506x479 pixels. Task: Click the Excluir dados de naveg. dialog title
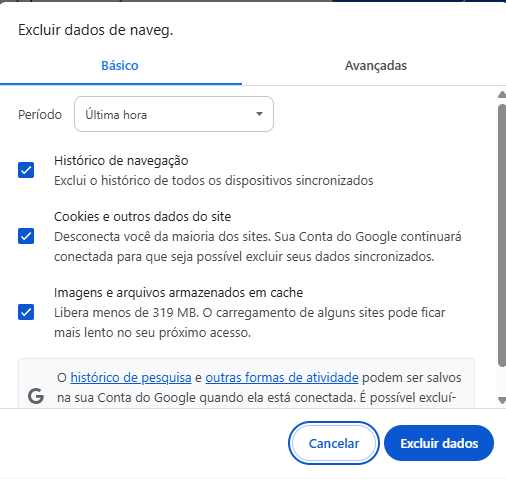(x=96, y=30)
